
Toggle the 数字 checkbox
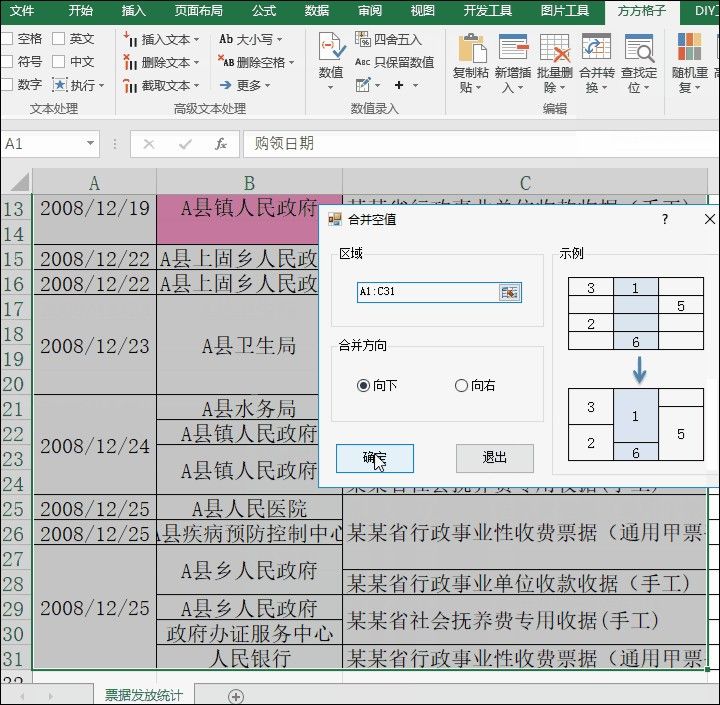tap(6, 85)
